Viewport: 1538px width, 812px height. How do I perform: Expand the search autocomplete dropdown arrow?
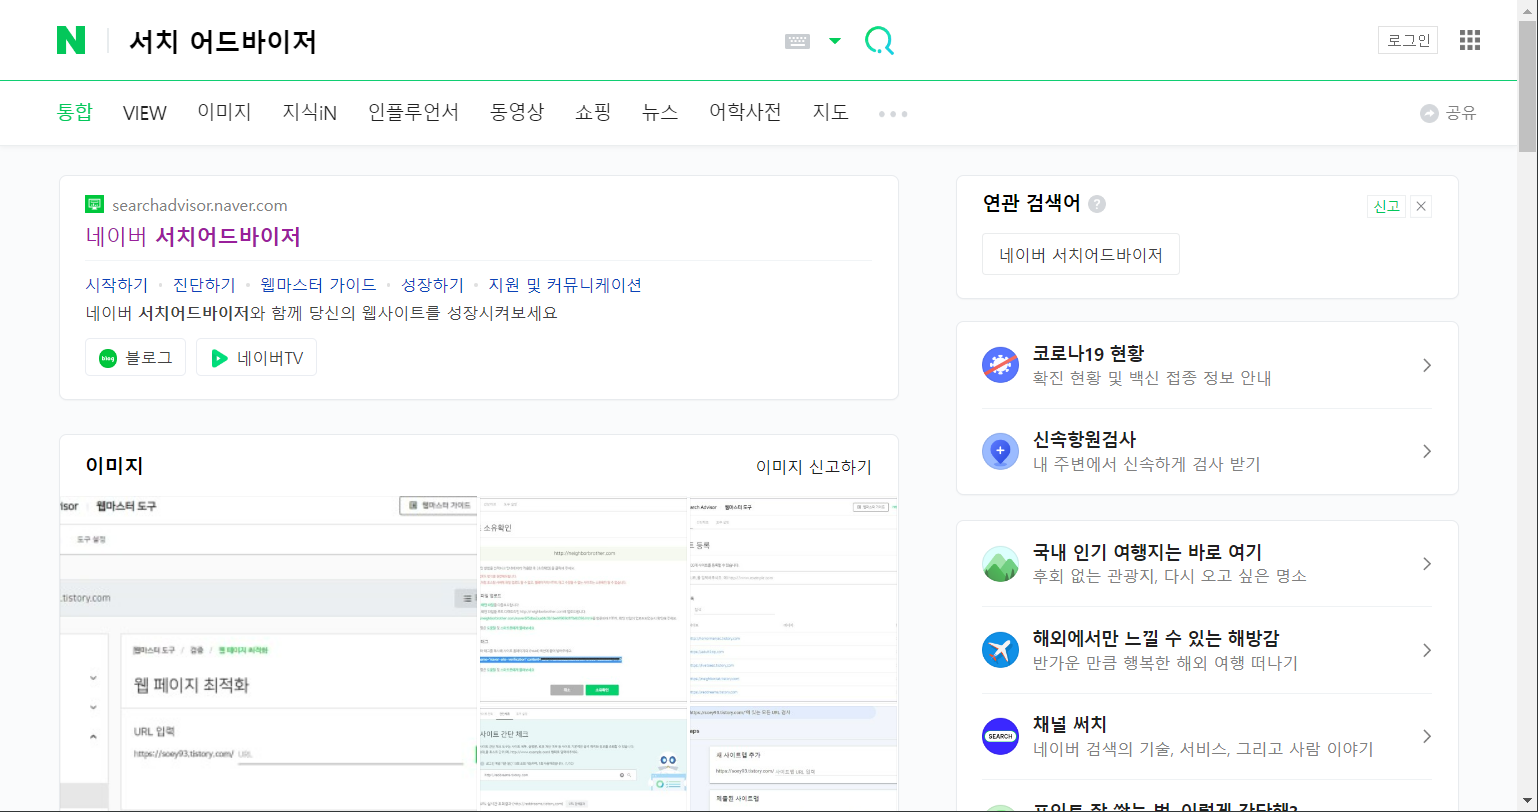[835, 41]
